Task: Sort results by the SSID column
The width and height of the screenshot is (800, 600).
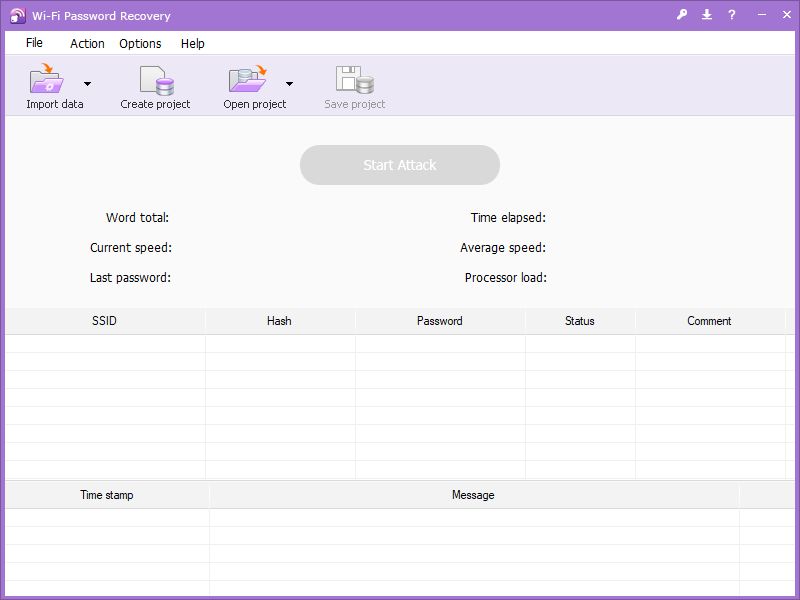Action: (103, 321)
